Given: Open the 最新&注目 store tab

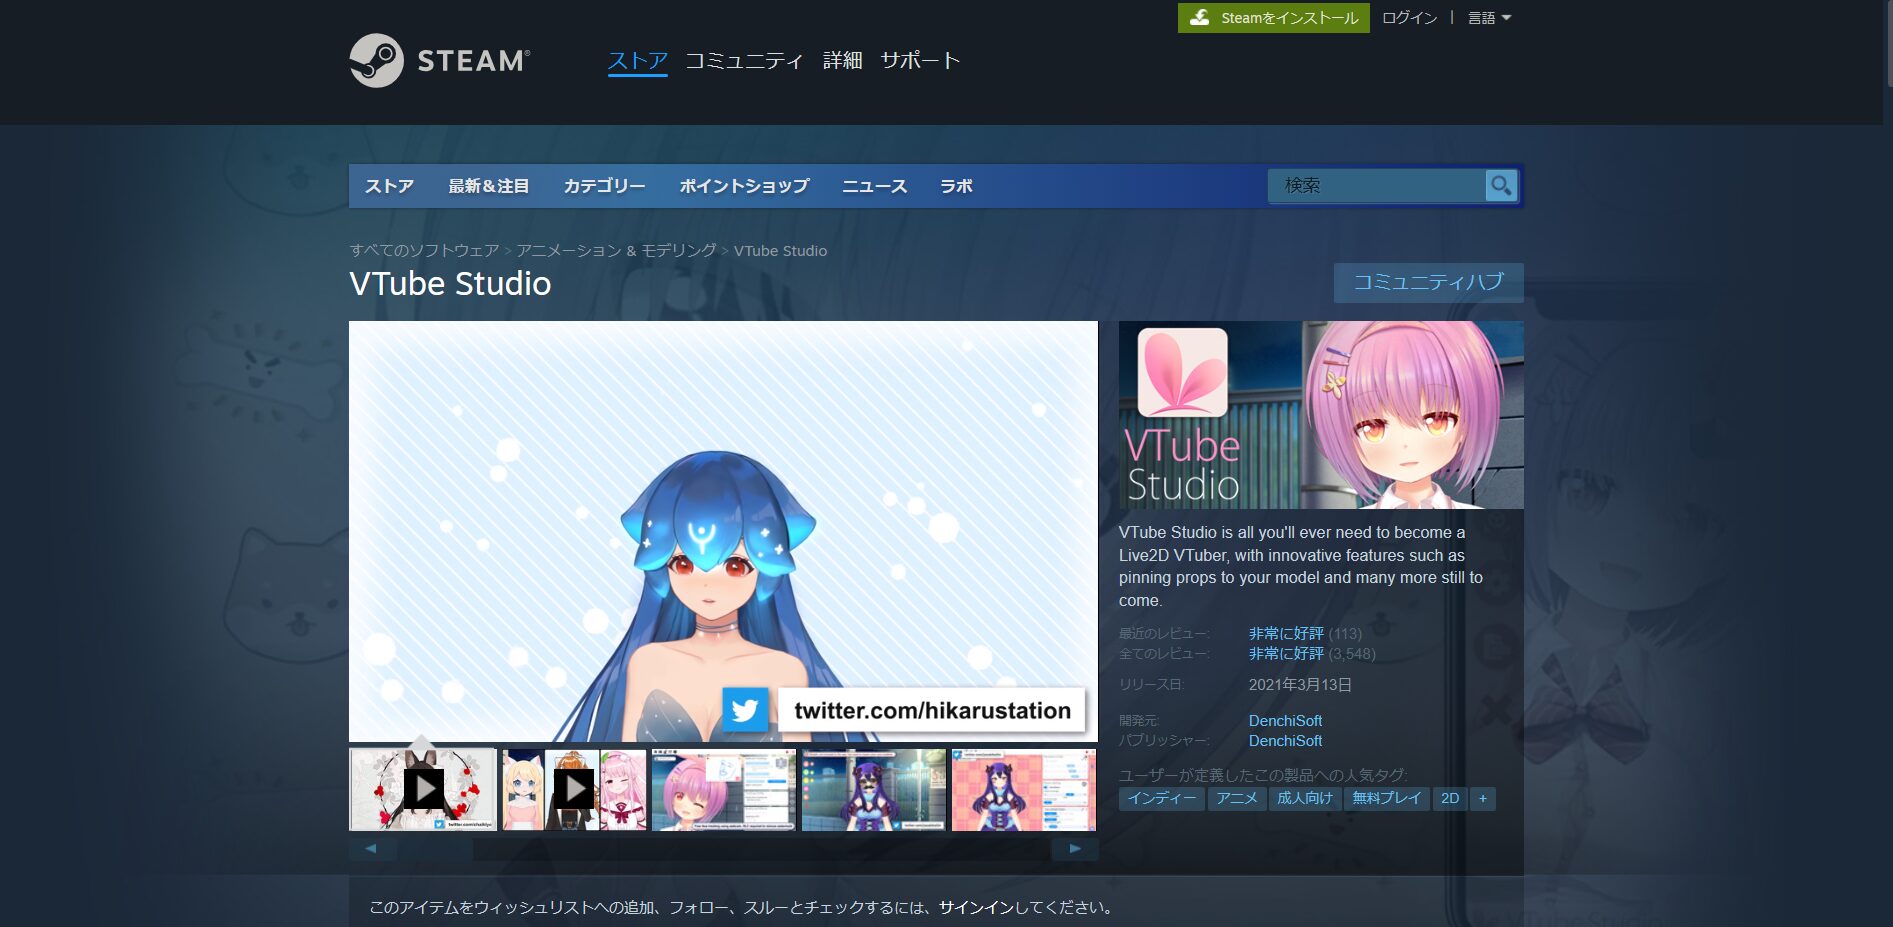Looking at the screenshot, I should tap(488, 186).
